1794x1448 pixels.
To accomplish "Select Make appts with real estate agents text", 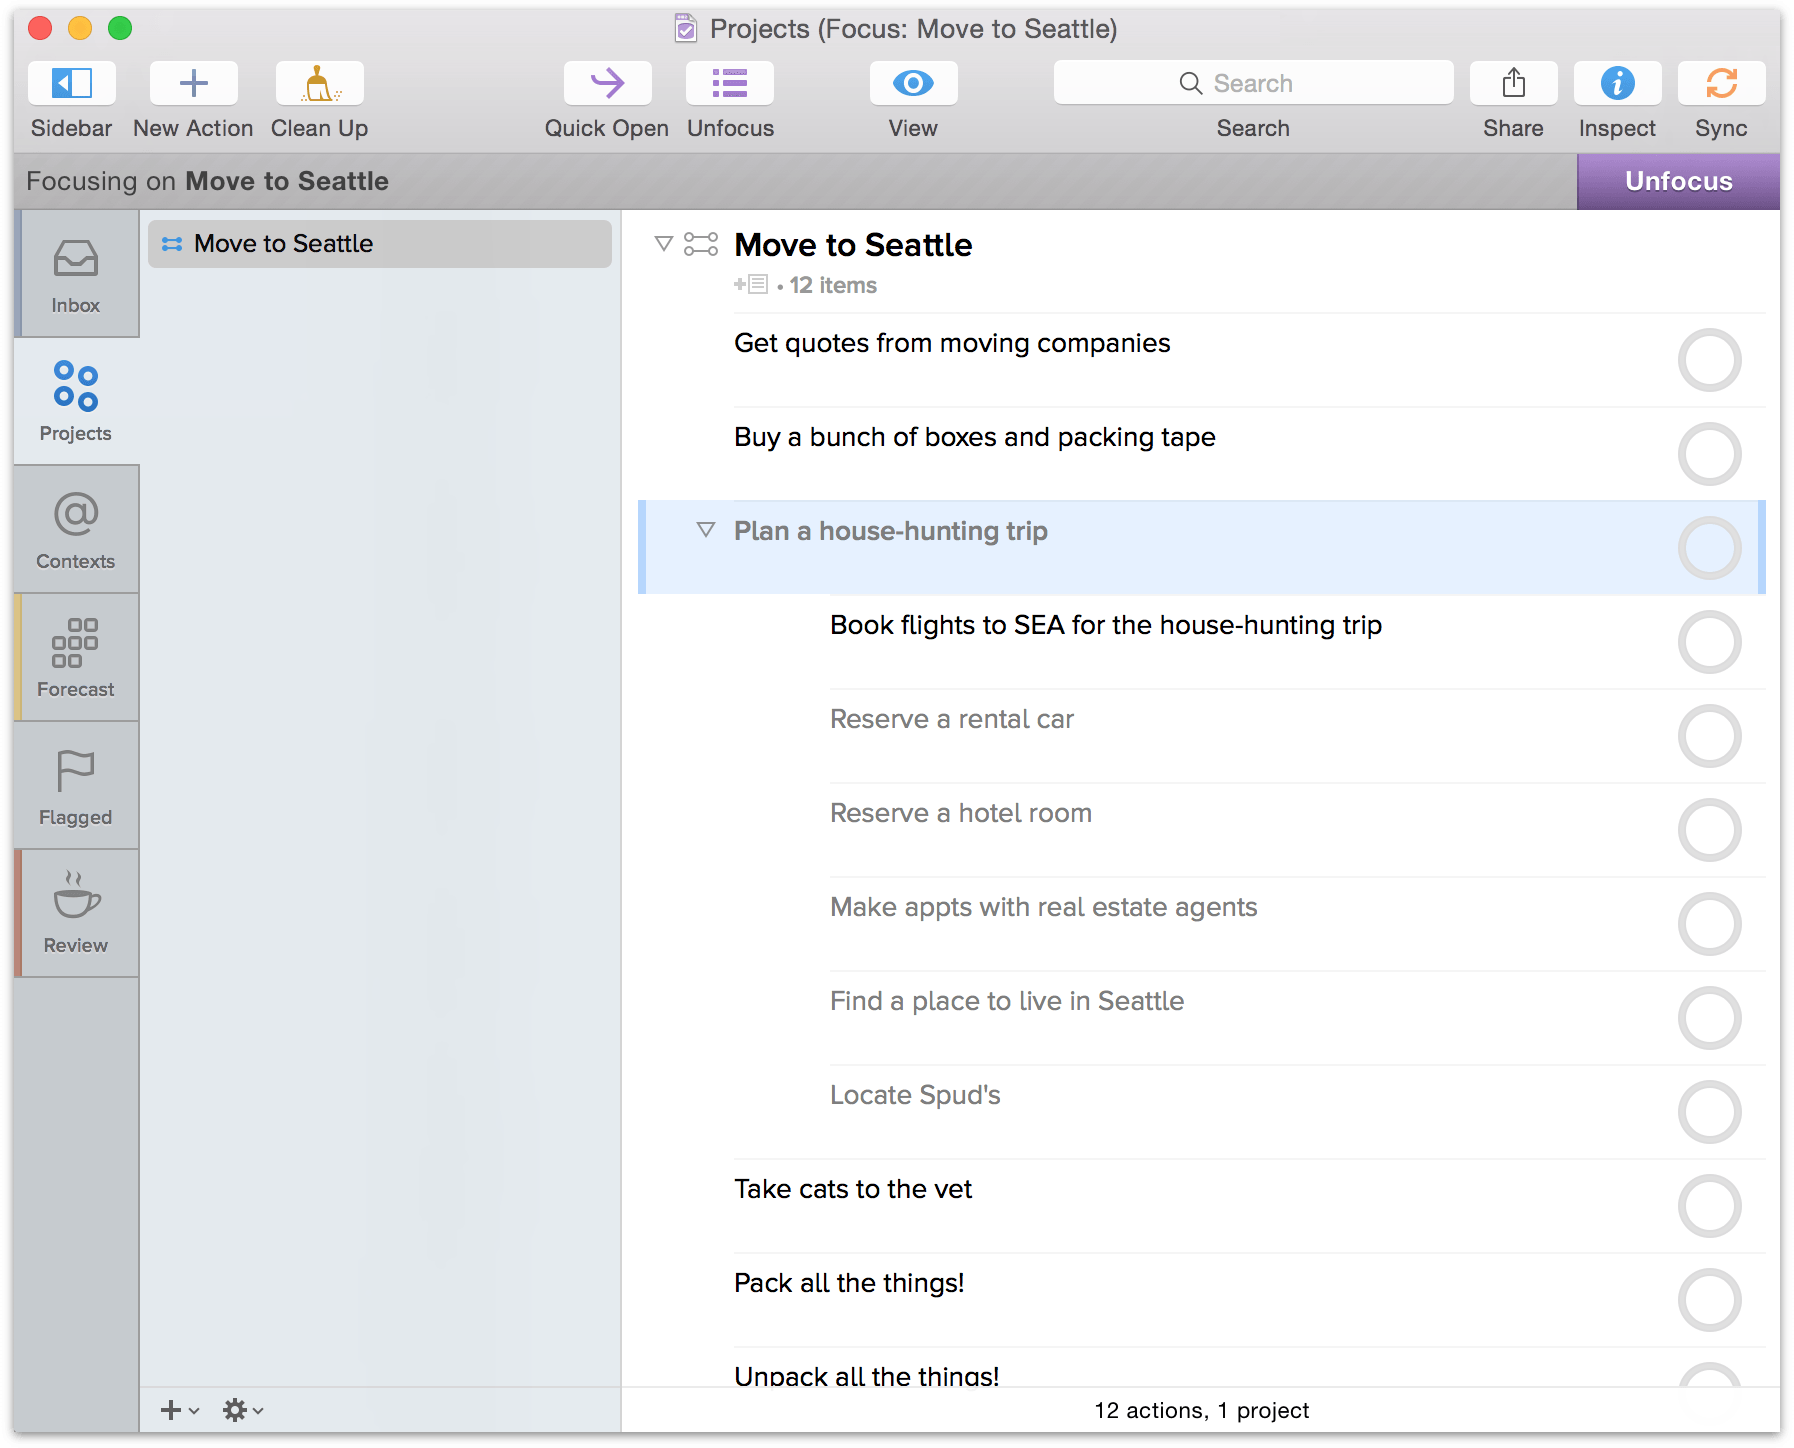I will click(1044, 907).
